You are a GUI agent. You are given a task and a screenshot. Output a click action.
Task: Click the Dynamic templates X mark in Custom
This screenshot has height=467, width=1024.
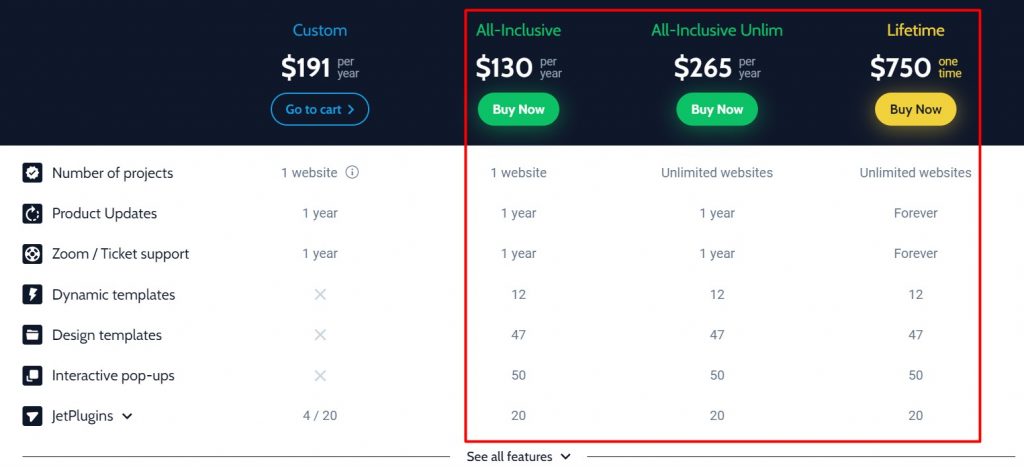320,295
